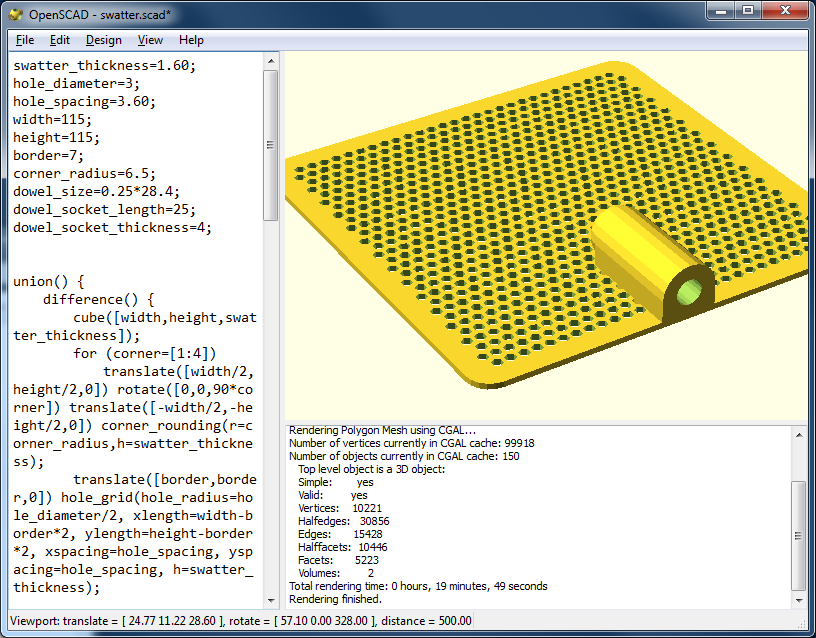Click the height=115 code line
816x638 pixels.
coord(56,137)
